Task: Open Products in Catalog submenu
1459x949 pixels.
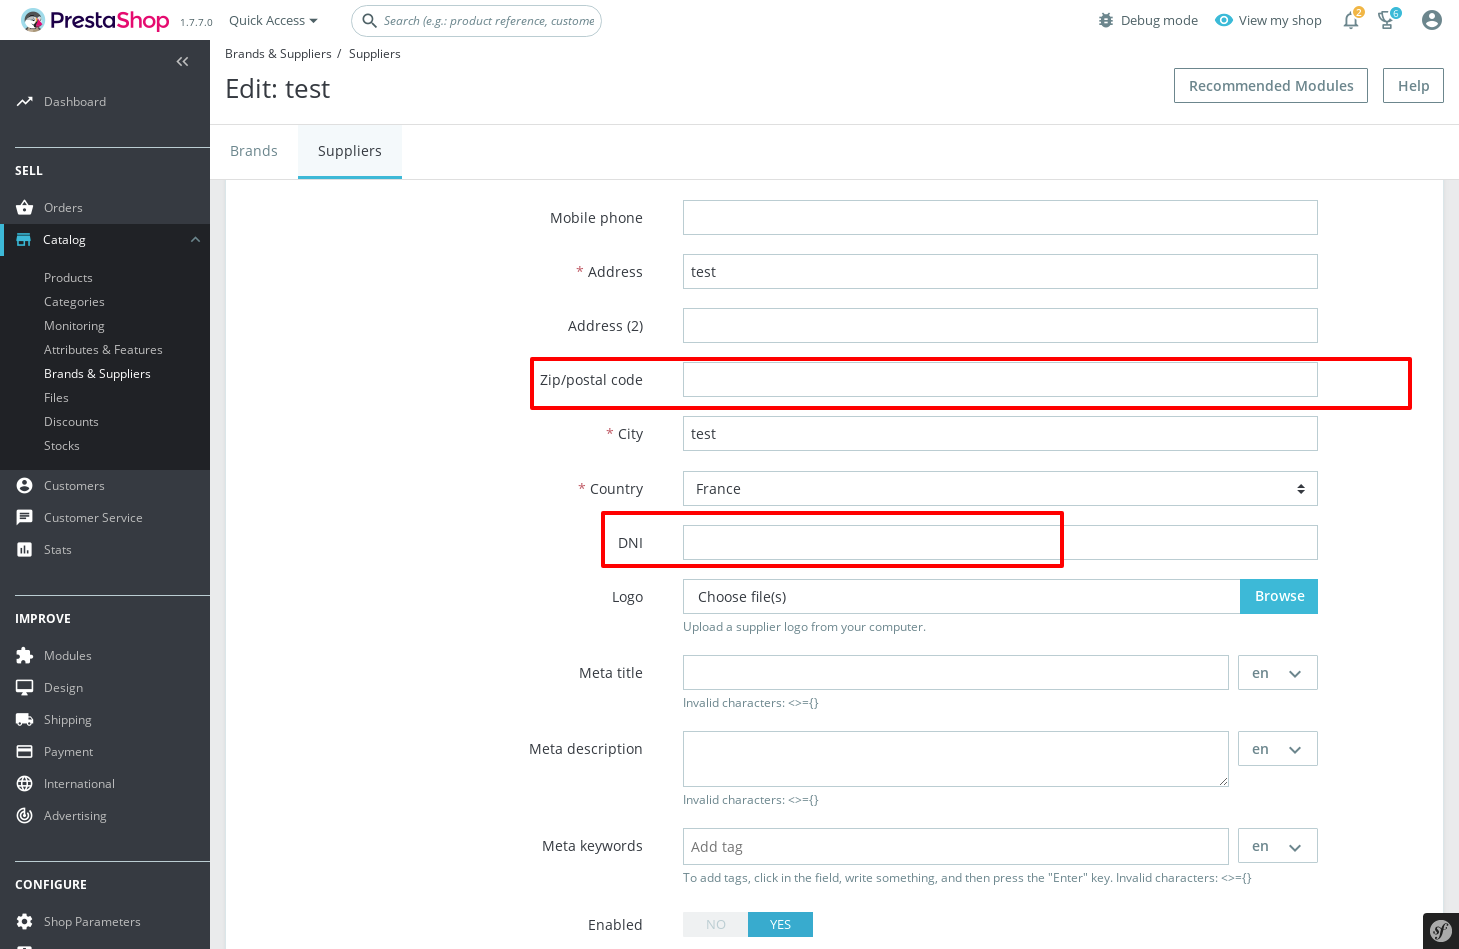Action: (68, 278)
